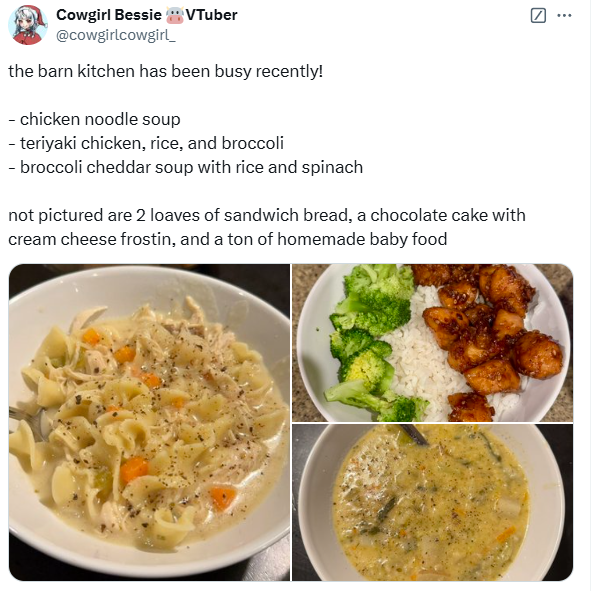Open the Cowgirl Bessie display name link

tap(109, 15)
